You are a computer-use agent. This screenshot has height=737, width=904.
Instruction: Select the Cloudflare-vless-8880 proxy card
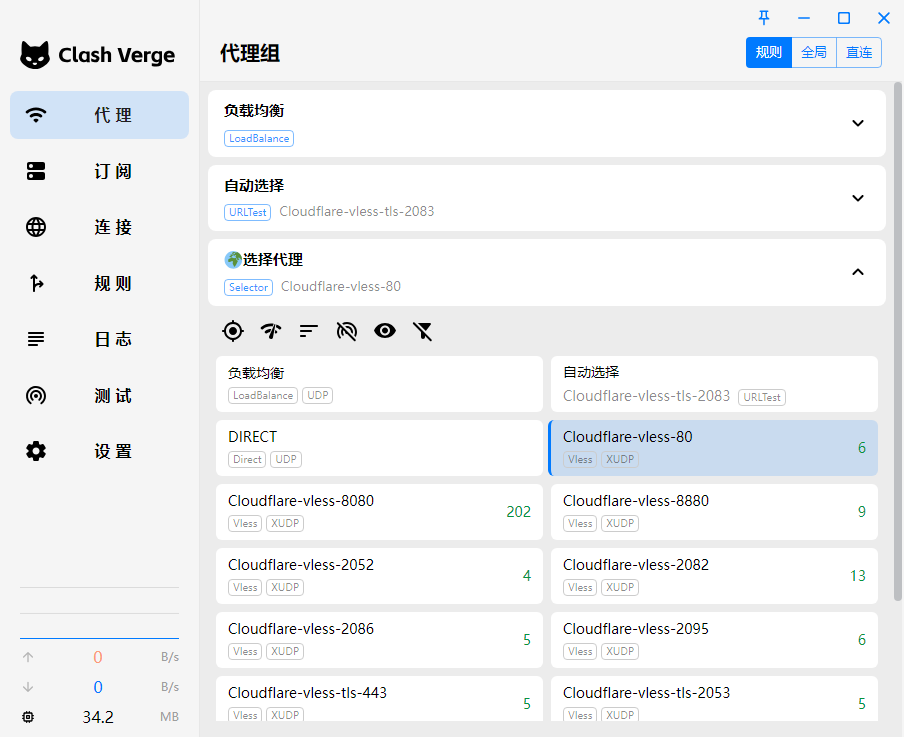714,512
